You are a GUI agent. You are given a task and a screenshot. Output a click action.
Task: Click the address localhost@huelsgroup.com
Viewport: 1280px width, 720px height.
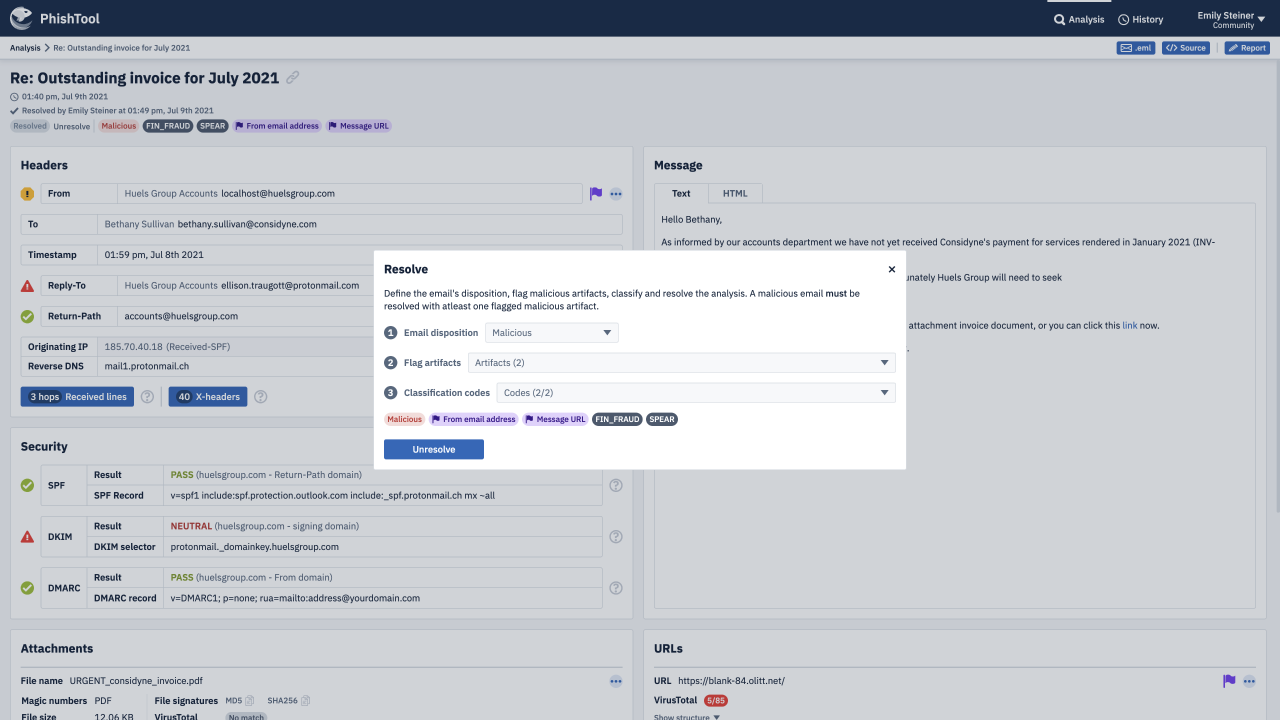(x=278, y=194)
